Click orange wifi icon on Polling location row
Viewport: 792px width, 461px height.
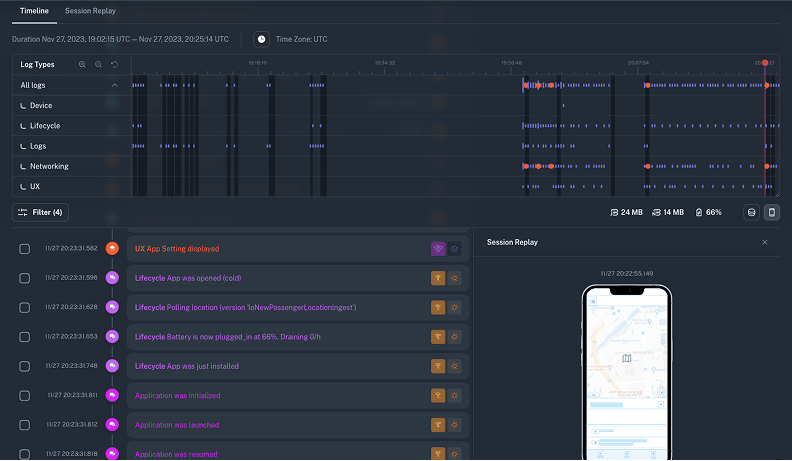[438, 307]
